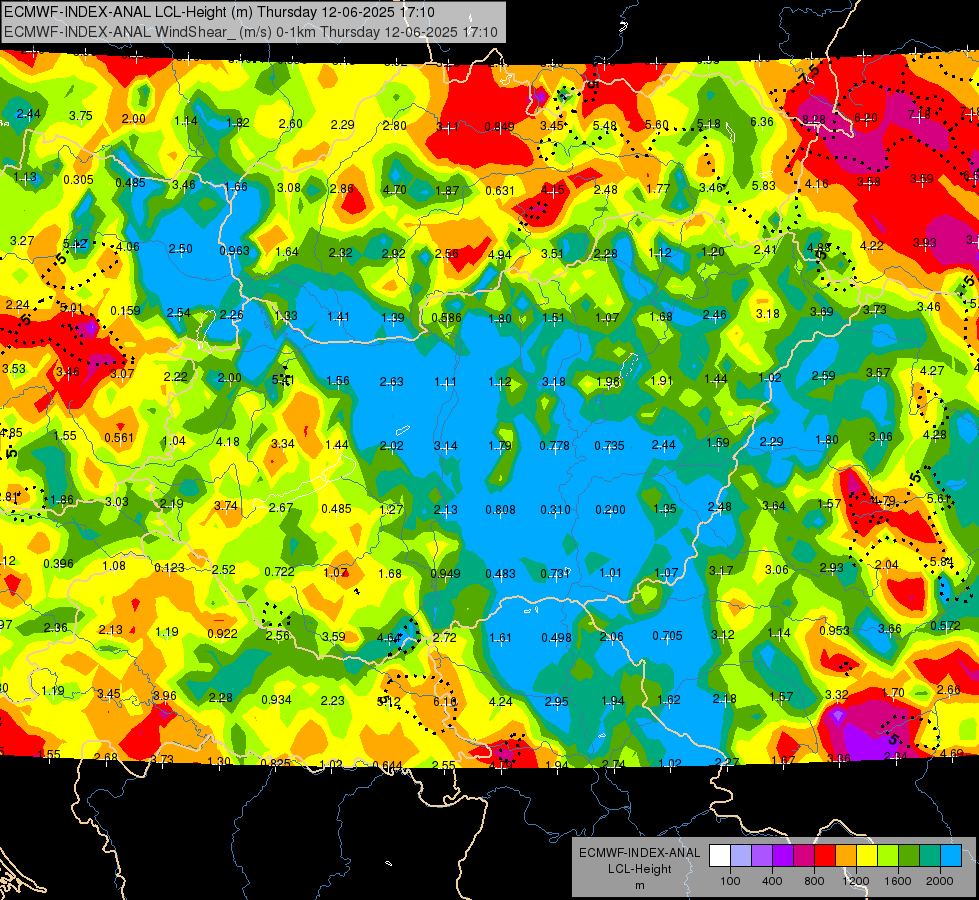979x900 pixels.
Task: Click the wind shear value '2.63'
Action: click(391, 381)
